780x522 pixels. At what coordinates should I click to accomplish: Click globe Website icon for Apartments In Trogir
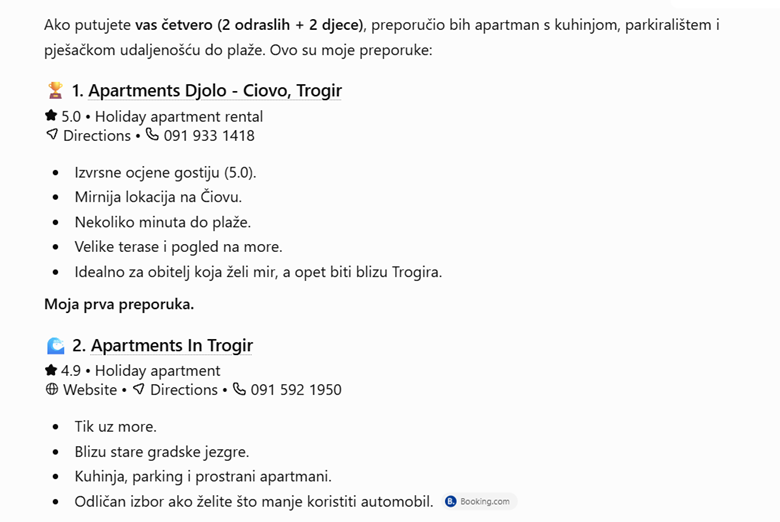coord(52,389)
